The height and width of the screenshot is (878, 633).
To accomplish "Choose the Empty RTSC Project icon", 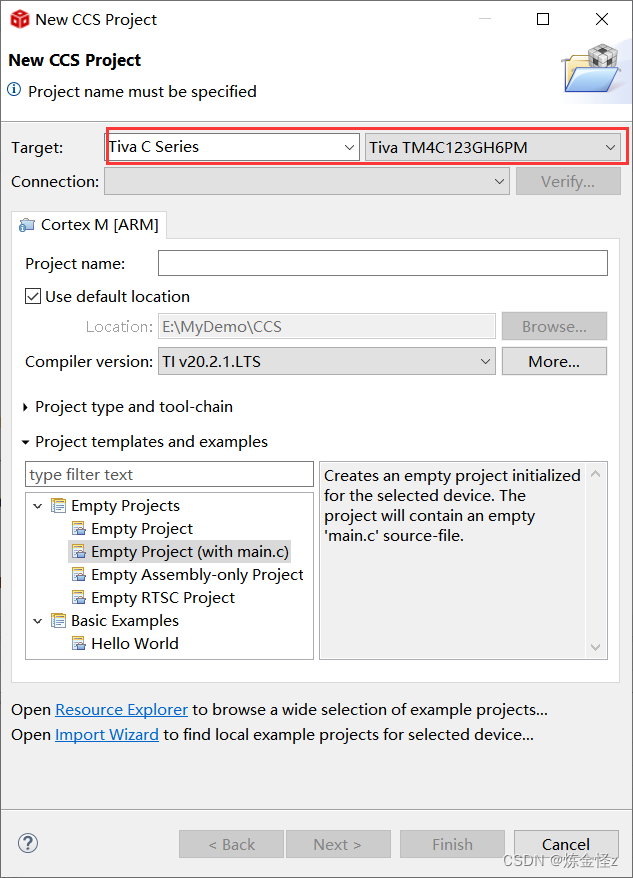I will tap(79, 597).
